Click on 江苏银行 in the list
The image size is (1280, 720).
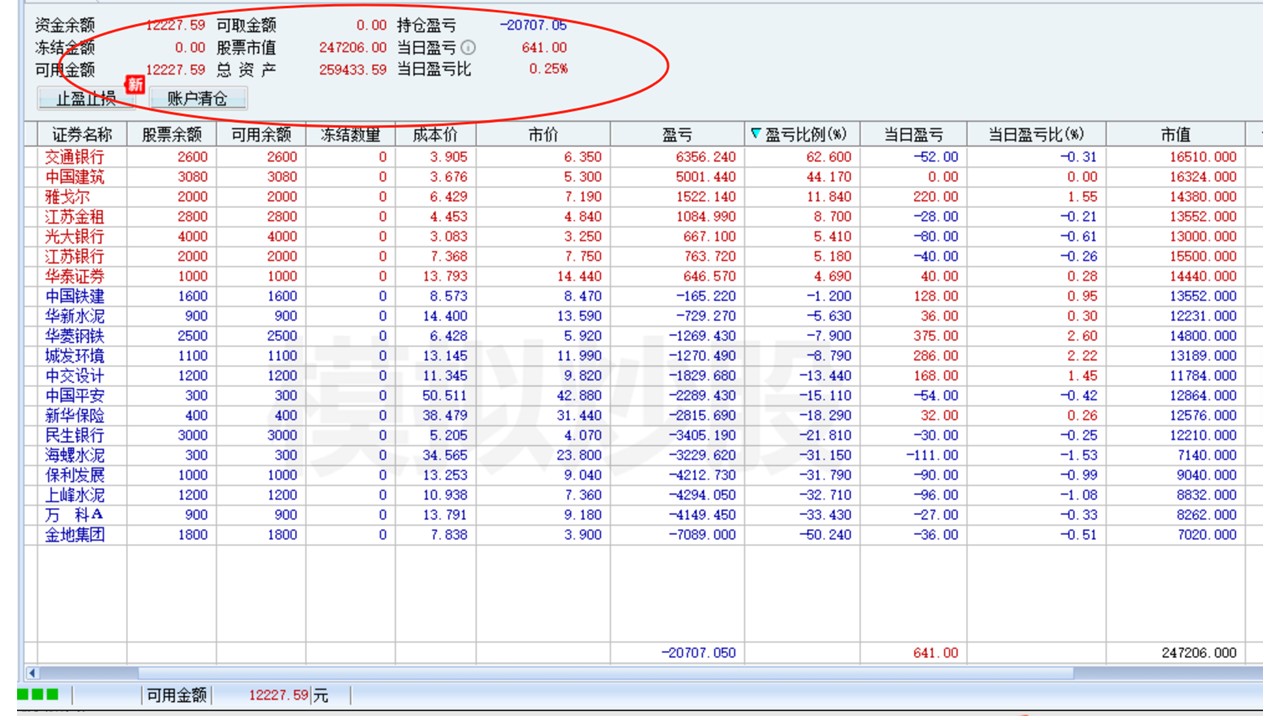coord(75,257)
